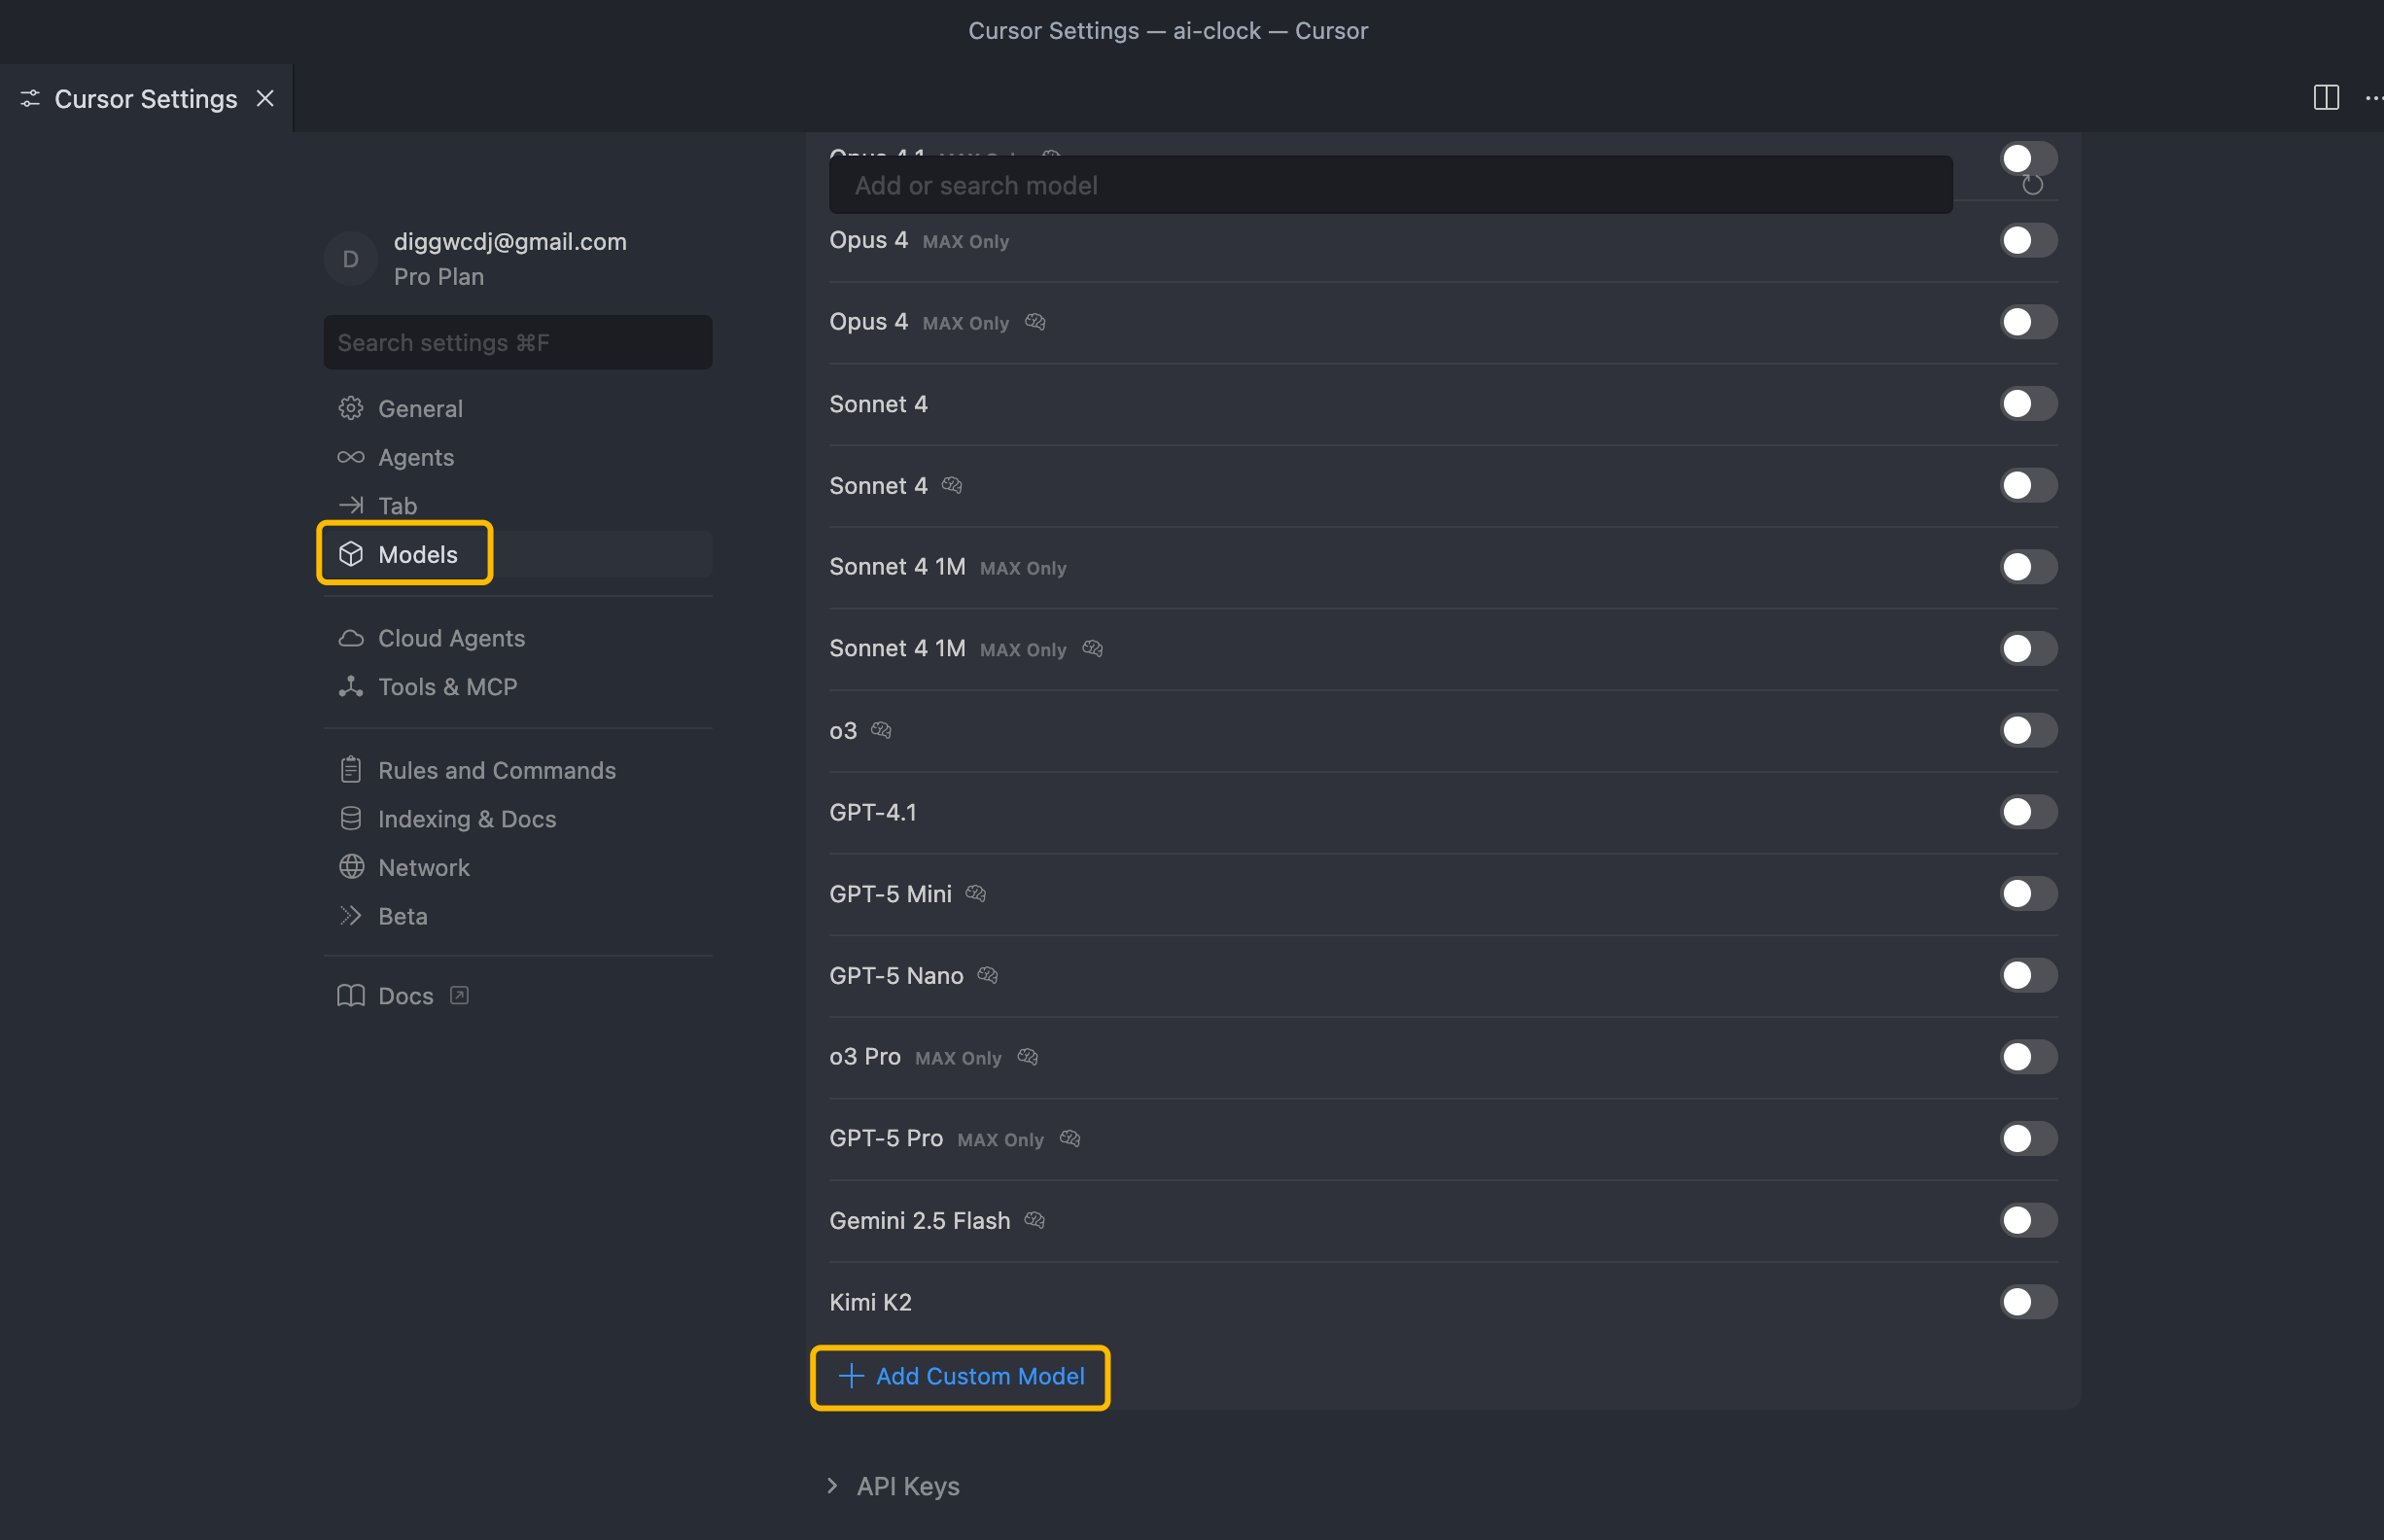This screenshot has width=2384, height=1540.
Task: Enable the Kimi K2 model toggle
Action: [2027, 1302]
